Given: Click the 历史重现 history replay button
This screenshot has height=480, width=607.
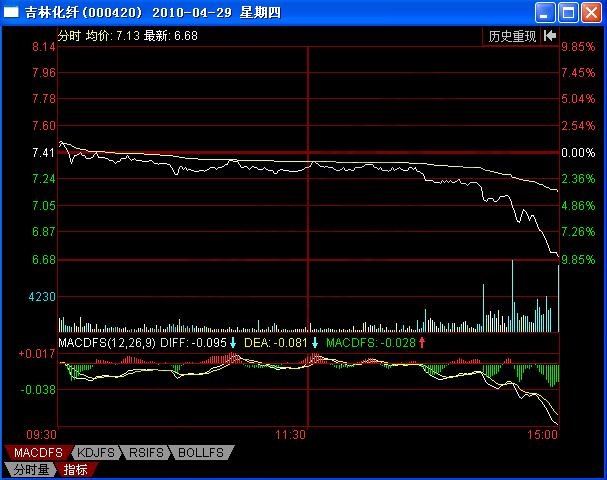Looking at the screenshot, I should (x=512, y=35).
